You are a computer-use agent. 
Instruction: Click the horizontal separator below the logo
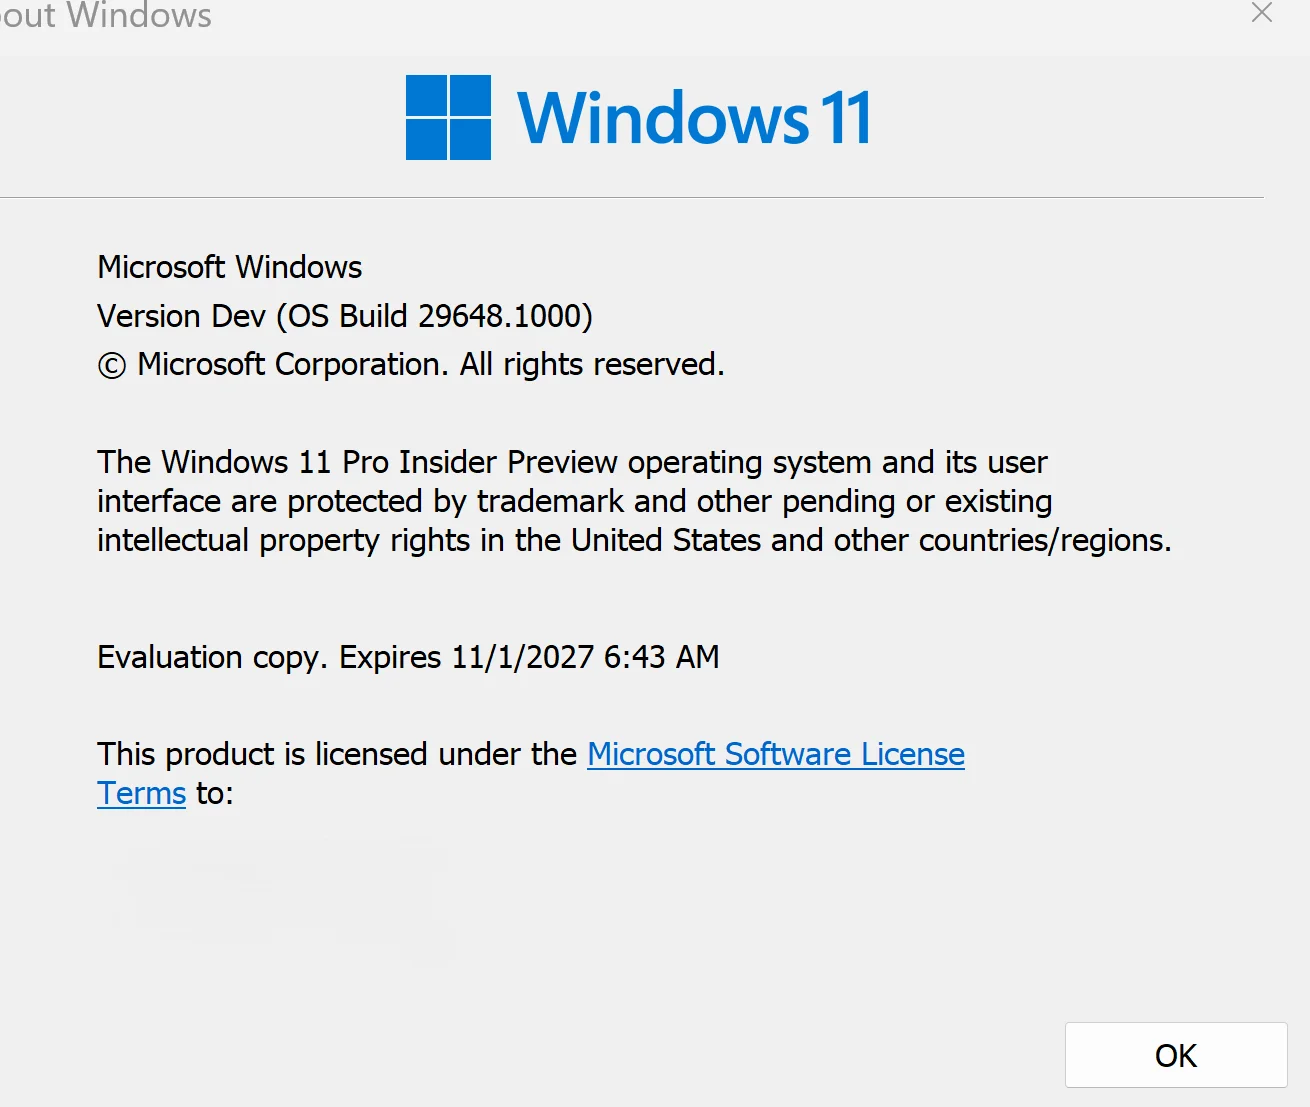(x=632, y=198)
